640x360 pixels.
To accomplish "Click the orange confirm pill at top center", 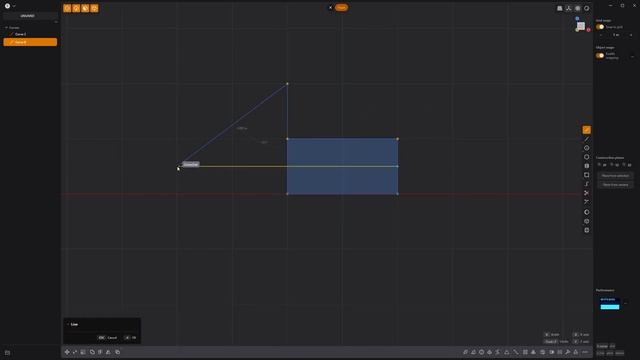I will 342,7.
